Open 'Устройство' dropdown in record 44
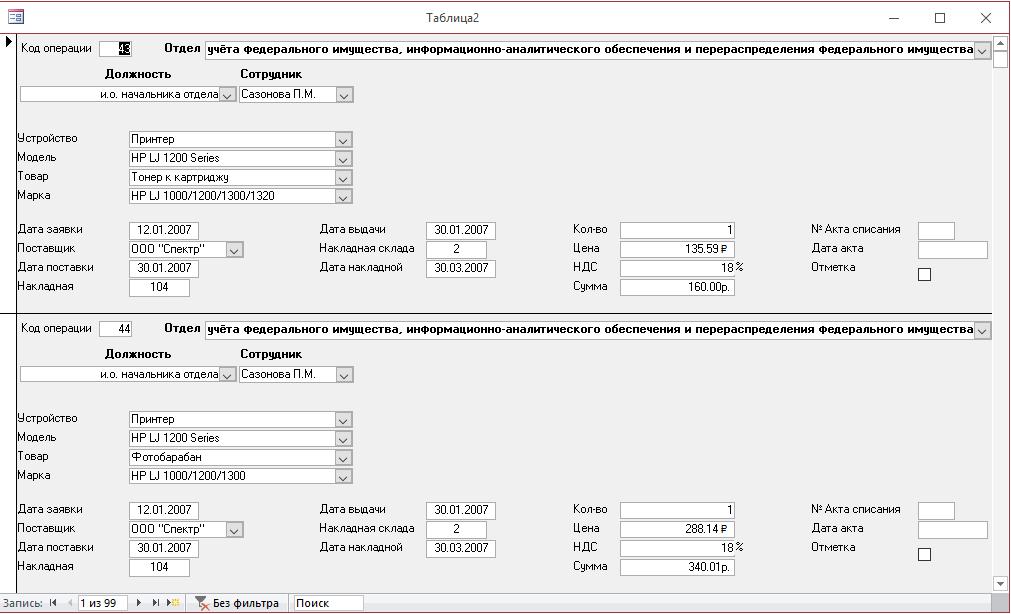Image resolution: width=1011 pixels, height=614 pixels. click(x=343, y=420)
